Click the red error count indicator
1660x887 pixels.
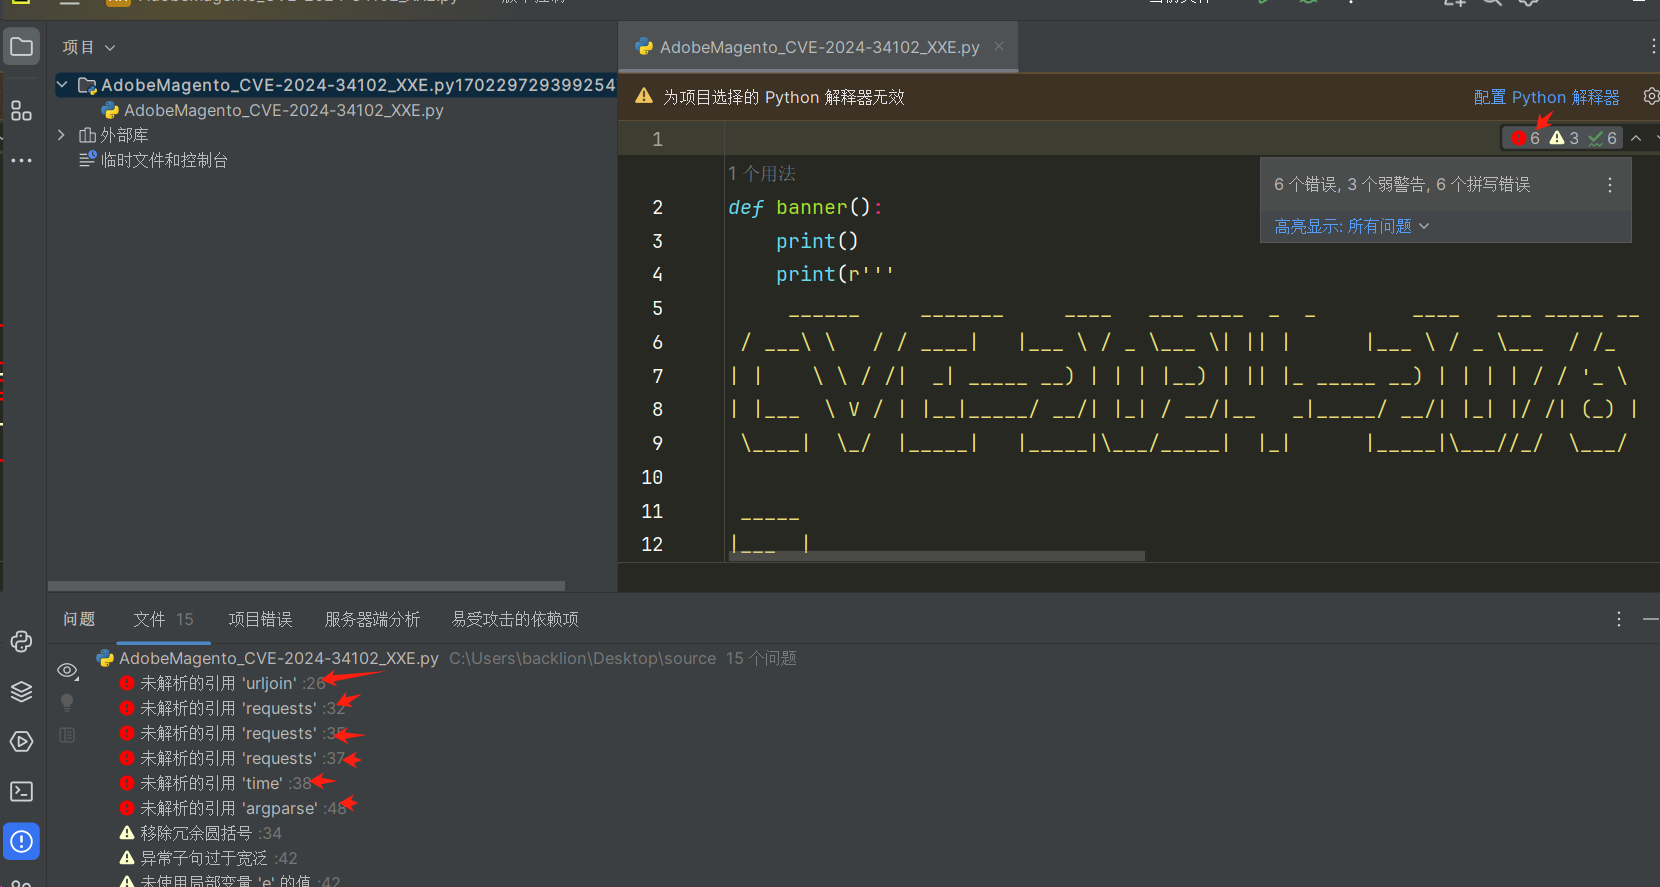[1526, 138]
